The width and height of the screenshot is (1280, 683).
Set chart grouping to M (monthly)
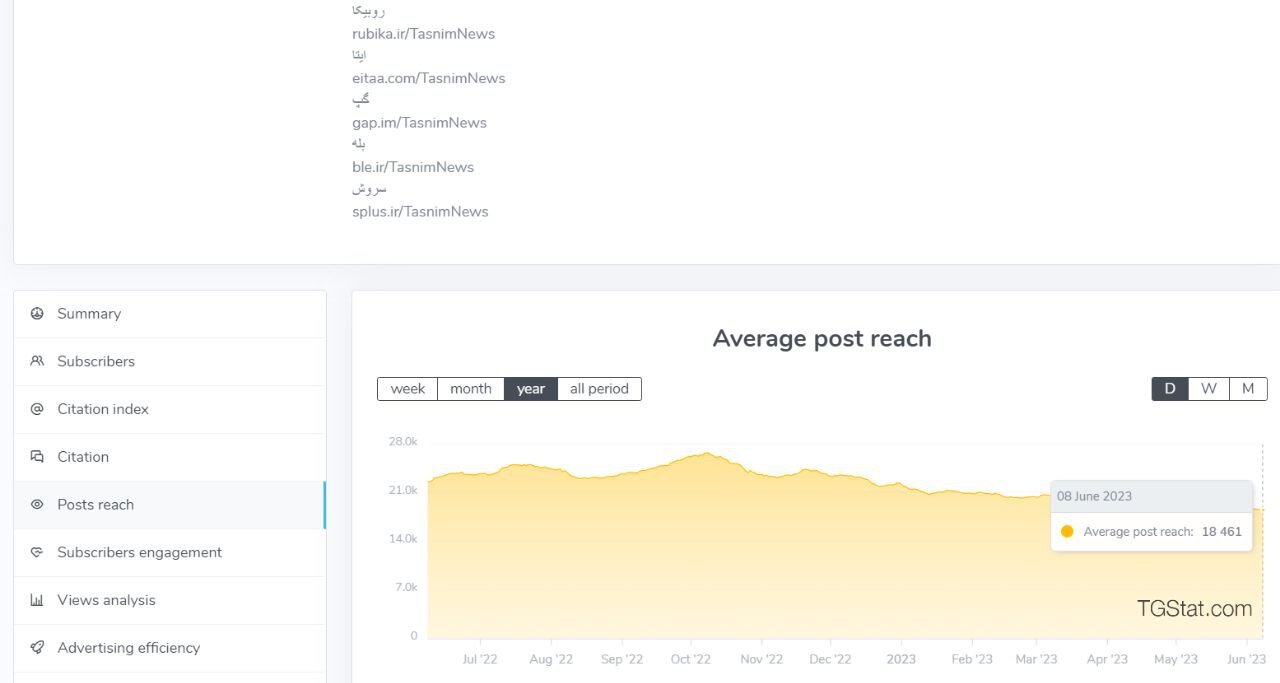[1247, 389]
